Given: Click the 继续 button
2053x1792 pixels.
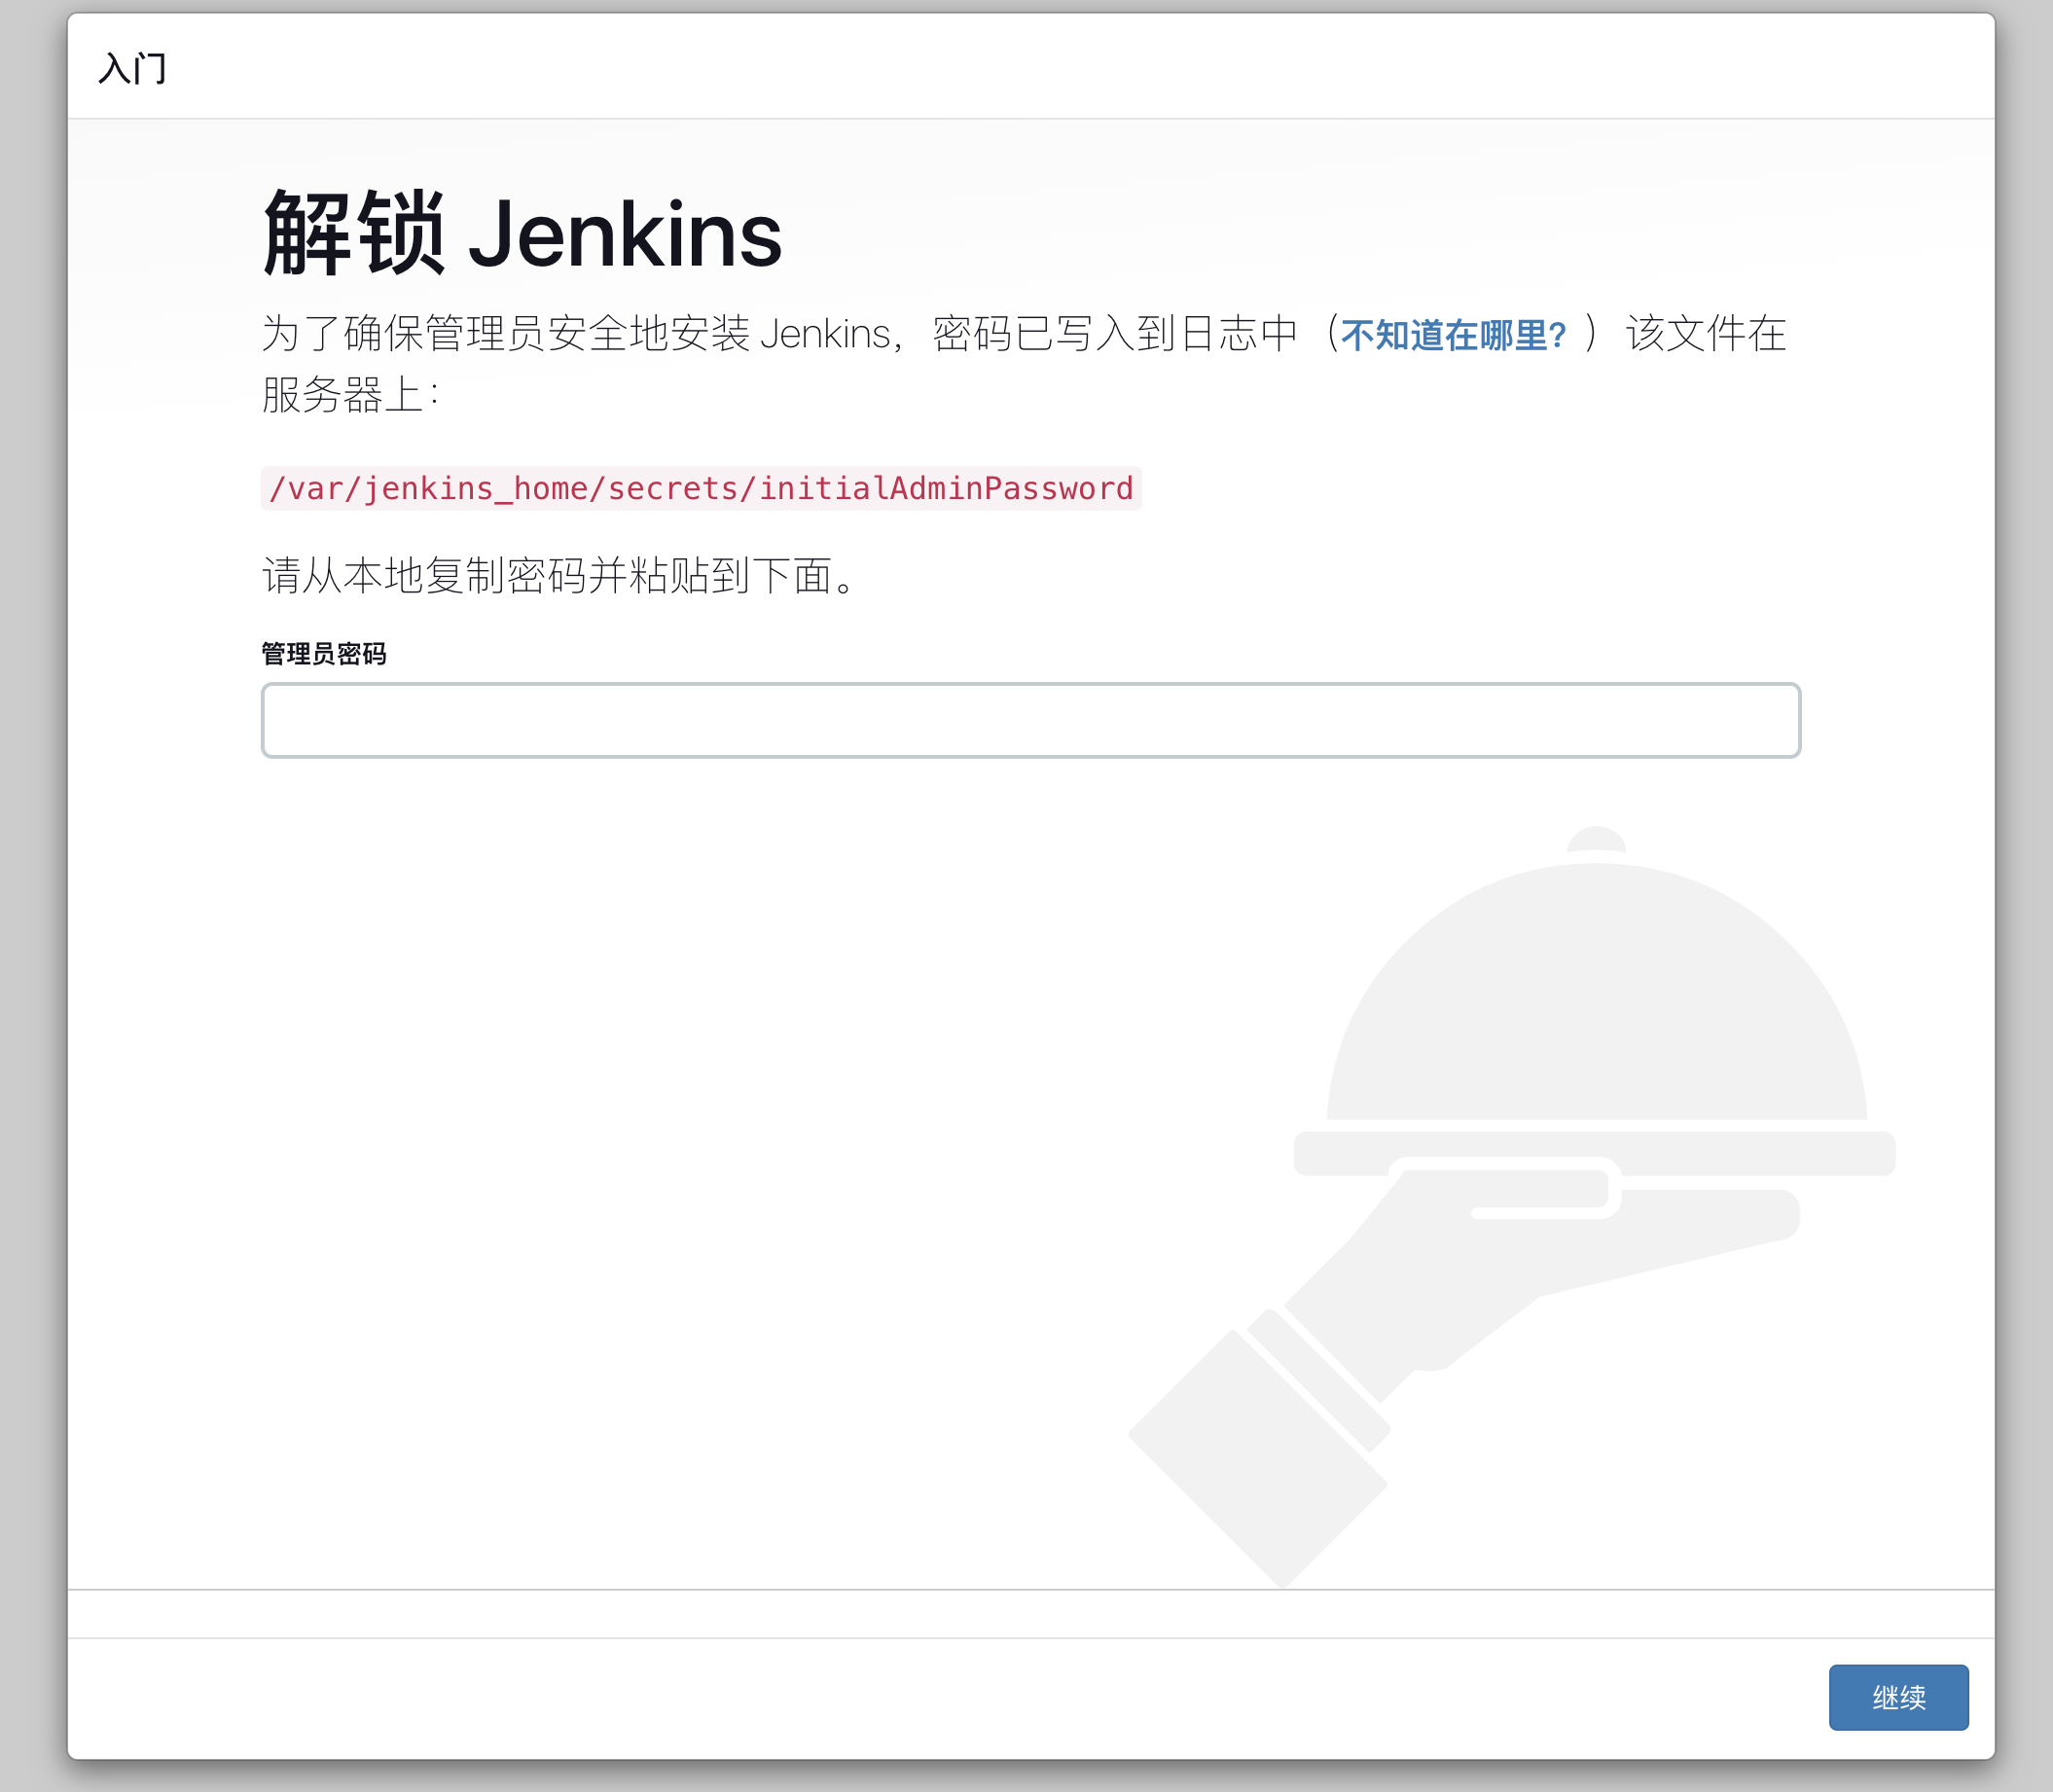Looking at the screenshot, I should pyautogui.click(x=1898, y=1697).
